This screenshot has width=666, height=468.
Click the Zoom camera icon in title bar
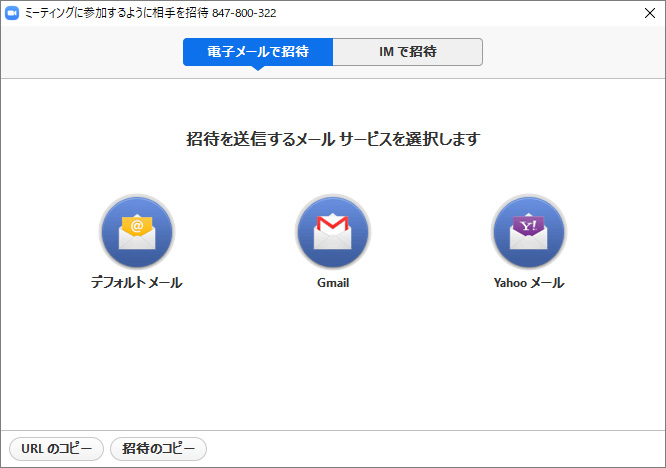12,13
